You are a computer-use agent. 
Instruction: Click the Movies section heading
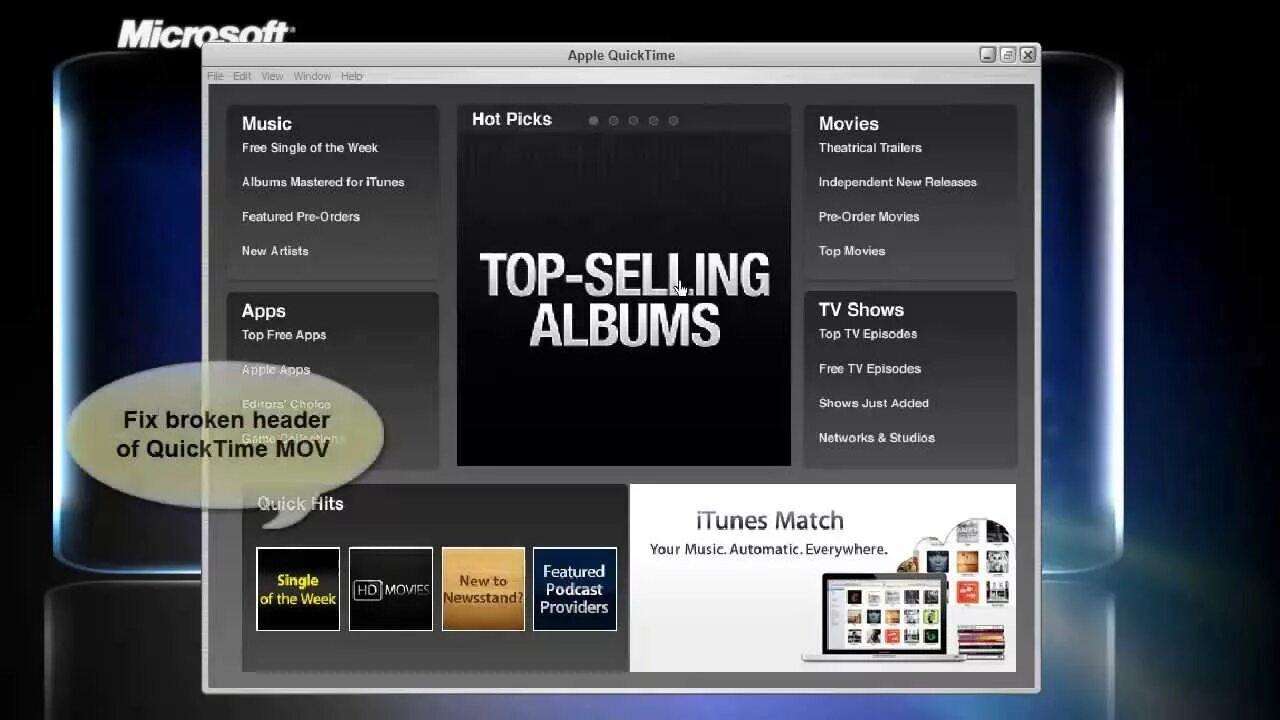click(x=849, y=124)
